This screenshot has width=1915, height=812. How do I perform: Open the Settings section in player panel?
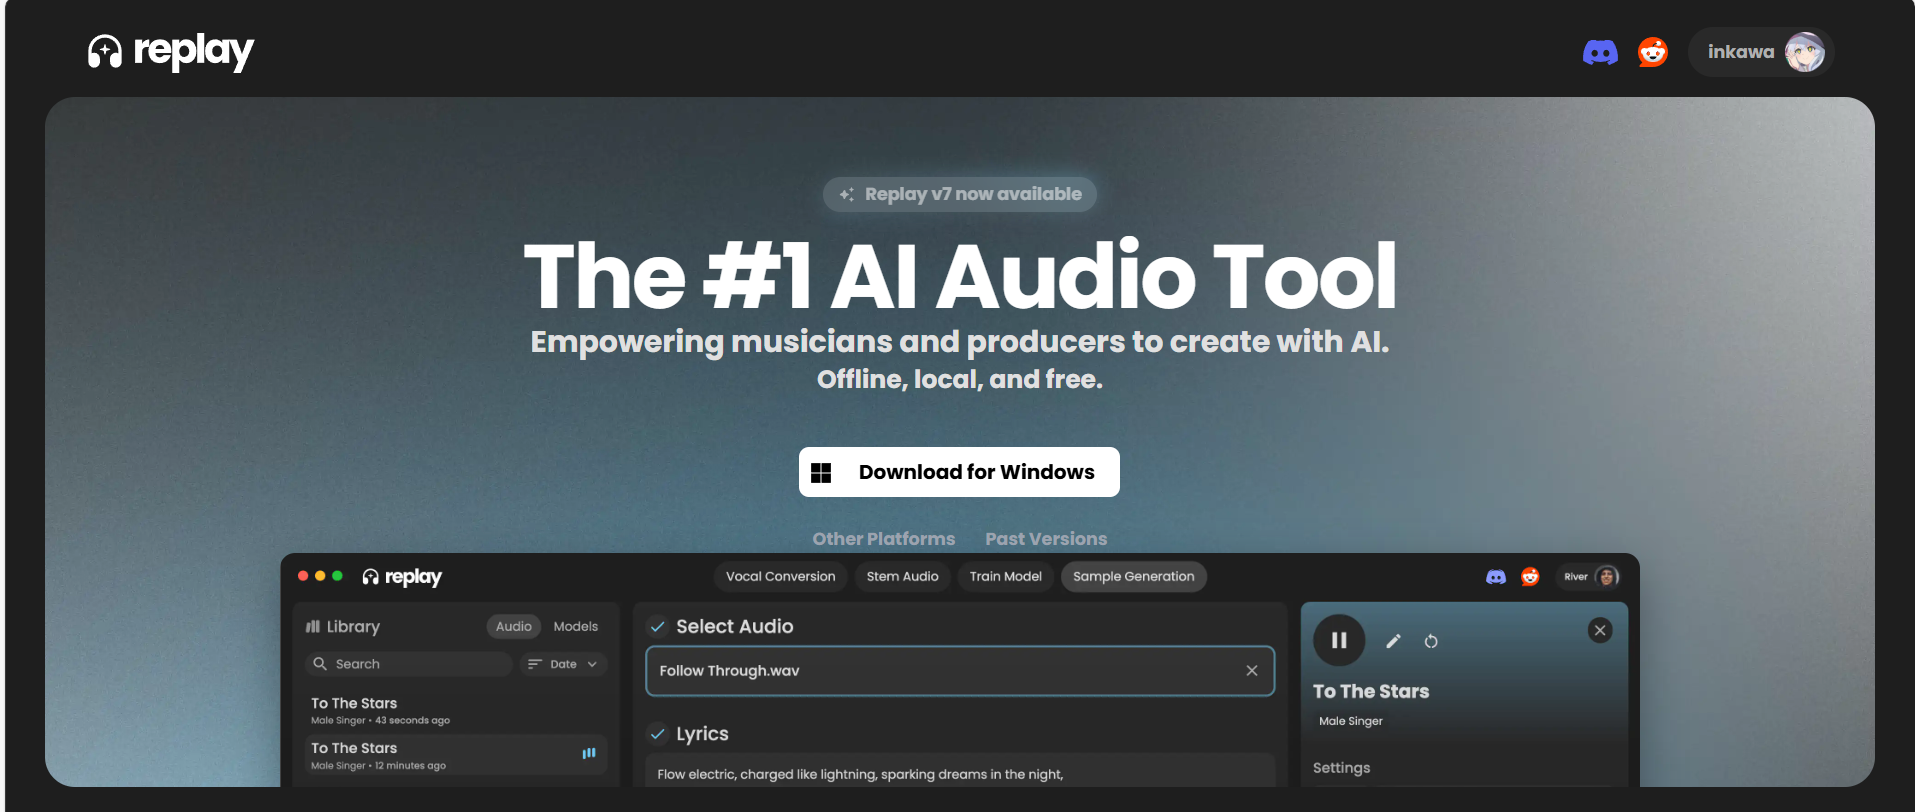coord(1341,768)
